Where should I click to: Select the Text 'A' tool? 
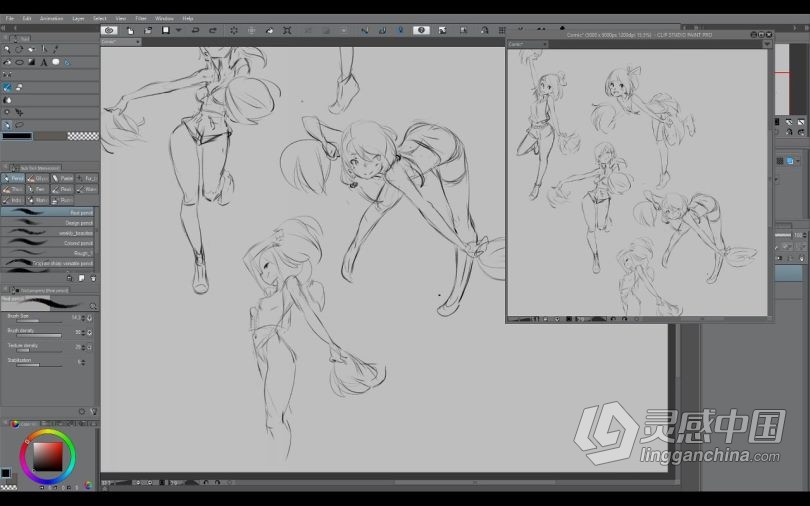pos(44,62)
